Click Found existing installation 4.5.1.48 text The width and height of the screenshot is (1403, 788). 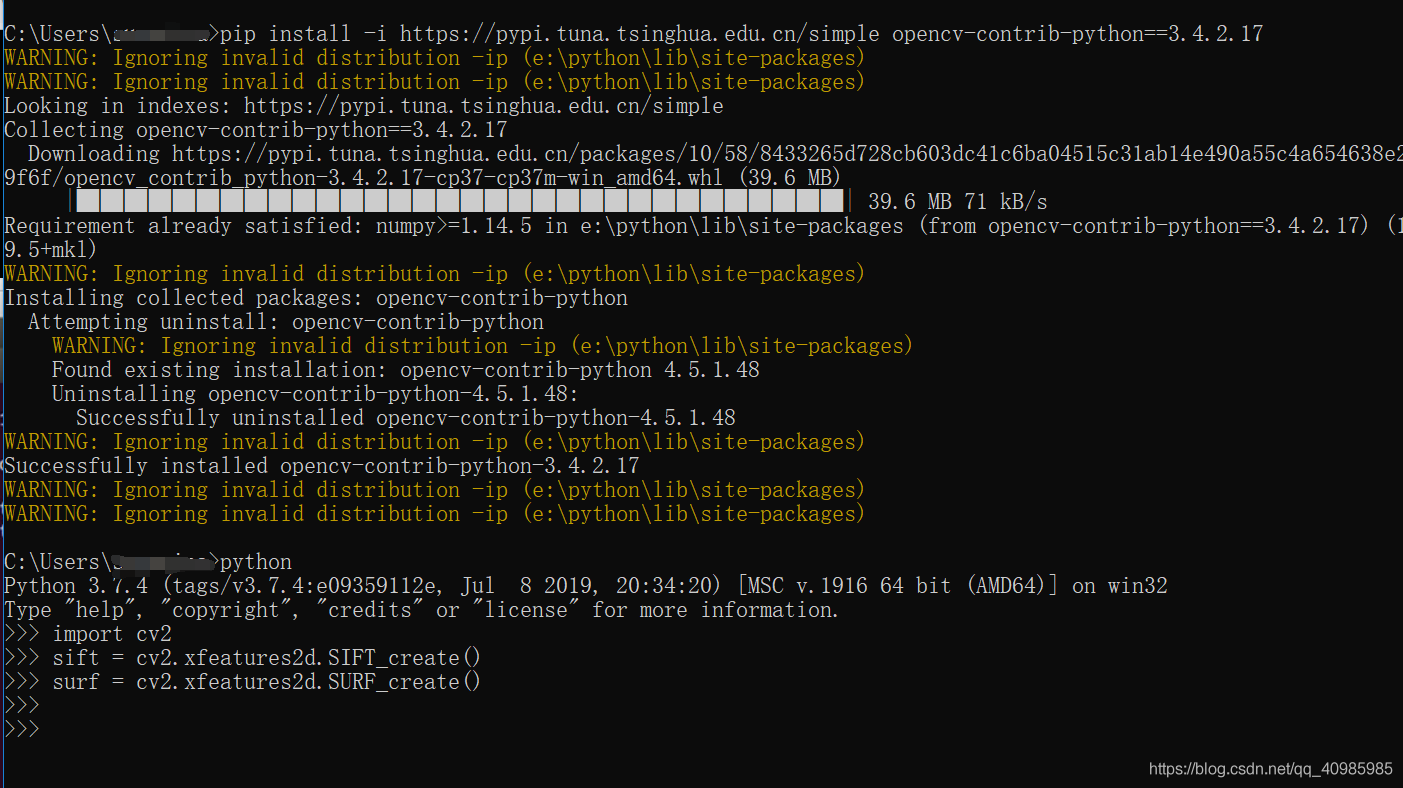tap(406, 369)
